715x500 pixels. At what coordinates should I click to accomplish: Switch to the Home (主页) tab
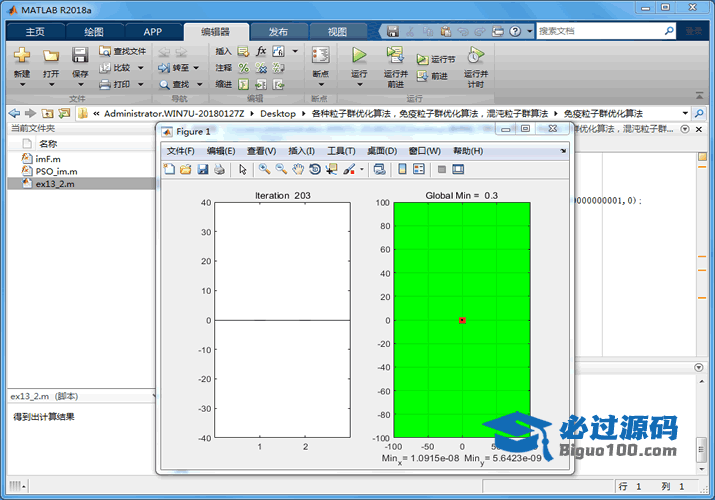pos(36,31)
